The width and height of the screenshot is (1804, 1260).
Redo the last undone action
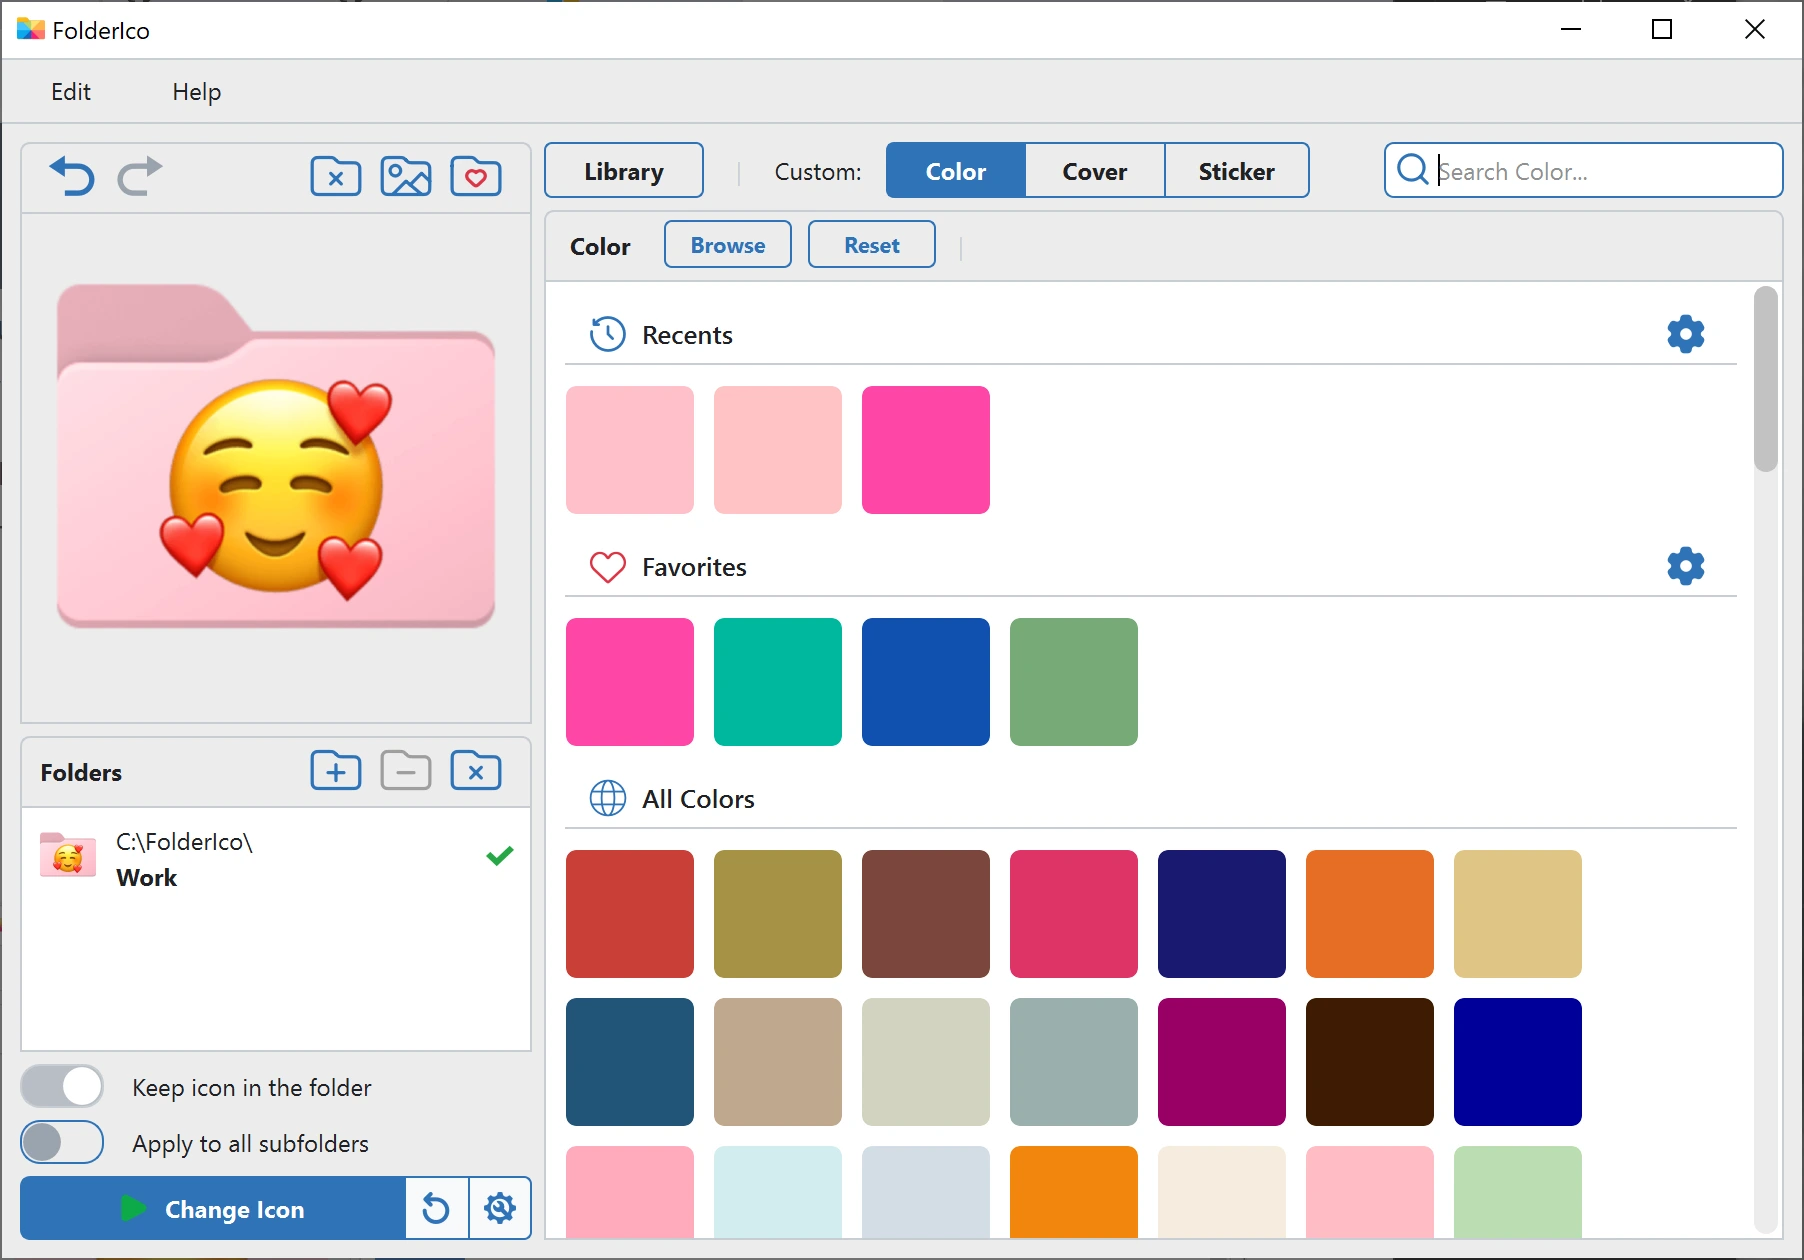tap(140, 176)
